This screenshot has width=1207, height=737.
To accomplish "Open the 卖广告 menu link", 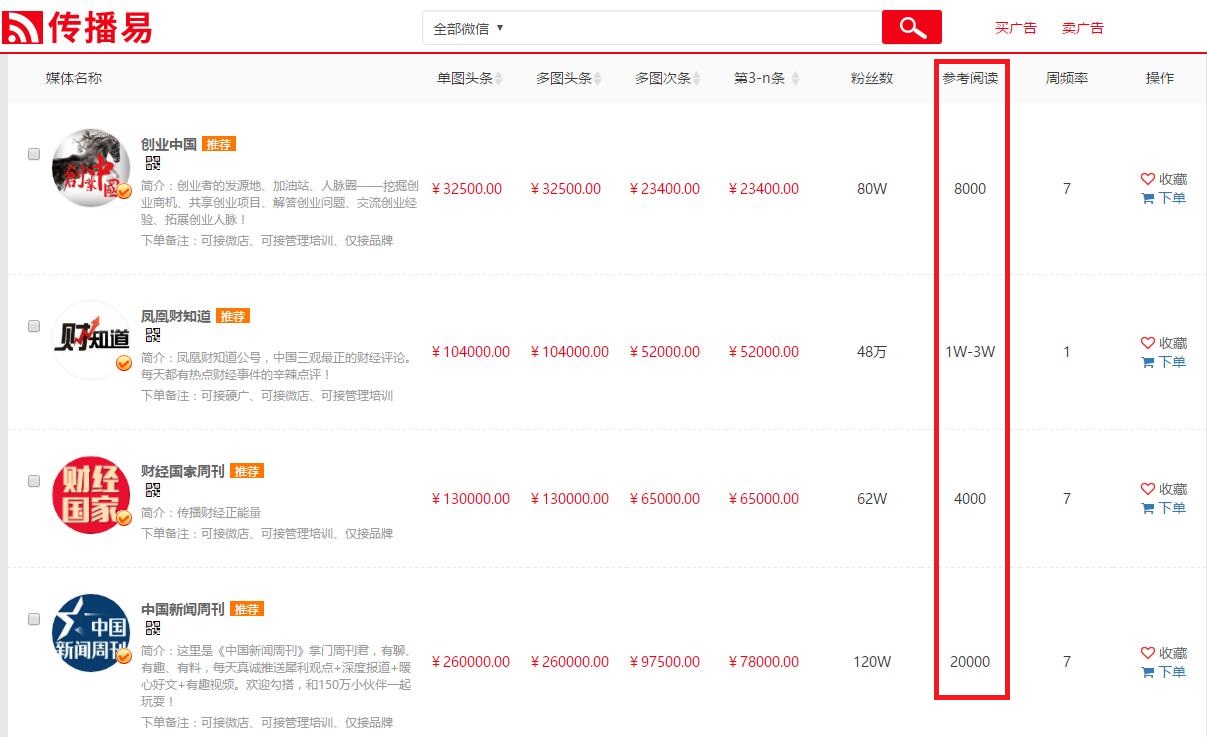I will (1082, 28).
